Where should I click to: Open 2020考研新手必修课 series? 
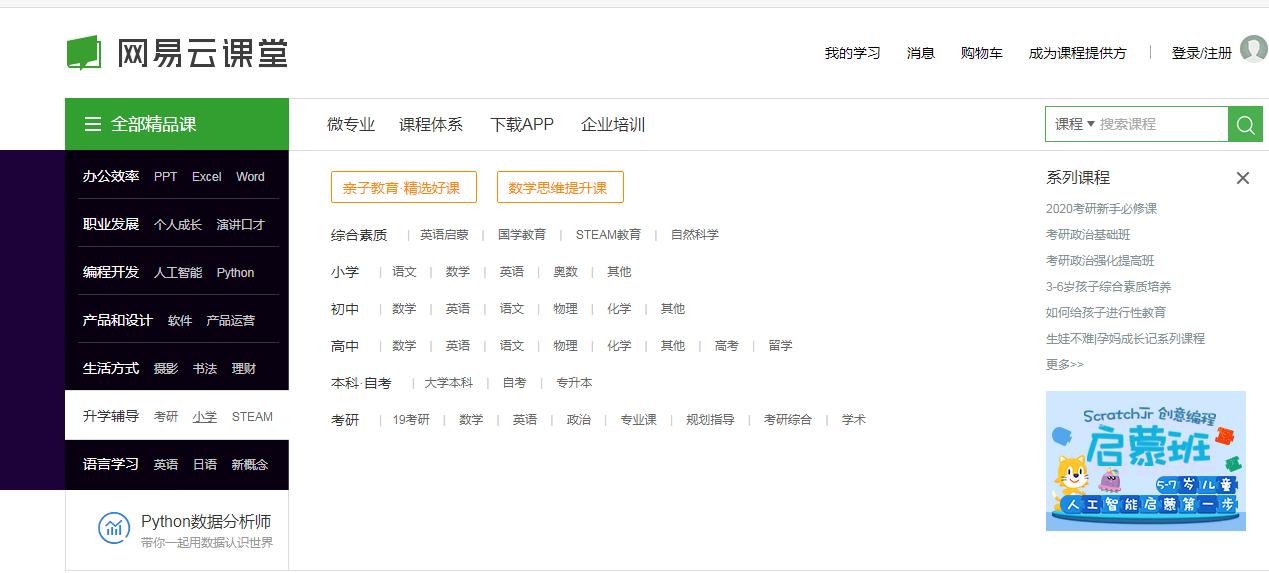point(1101,209)
